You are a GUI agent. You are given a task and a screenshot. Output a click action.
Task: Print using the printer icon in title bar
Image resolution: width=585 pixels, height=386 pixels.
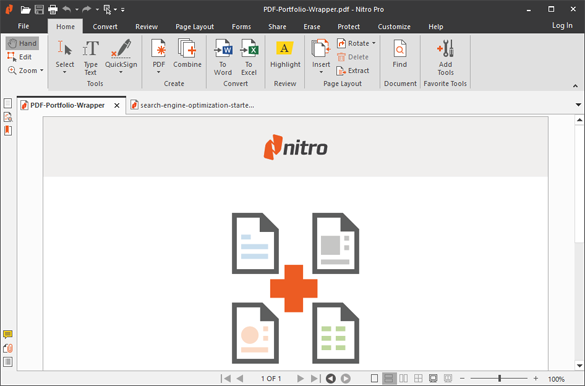pos(53,10)
